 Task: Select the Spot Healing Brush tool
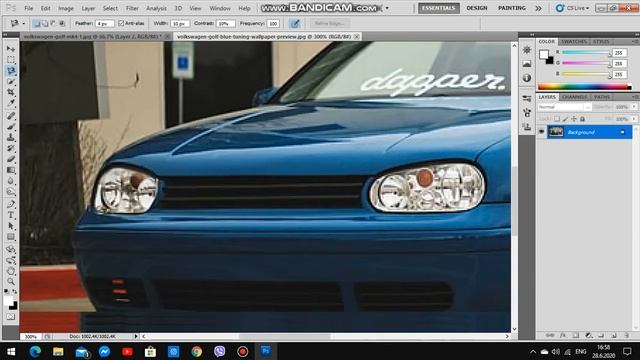[11, 116]
